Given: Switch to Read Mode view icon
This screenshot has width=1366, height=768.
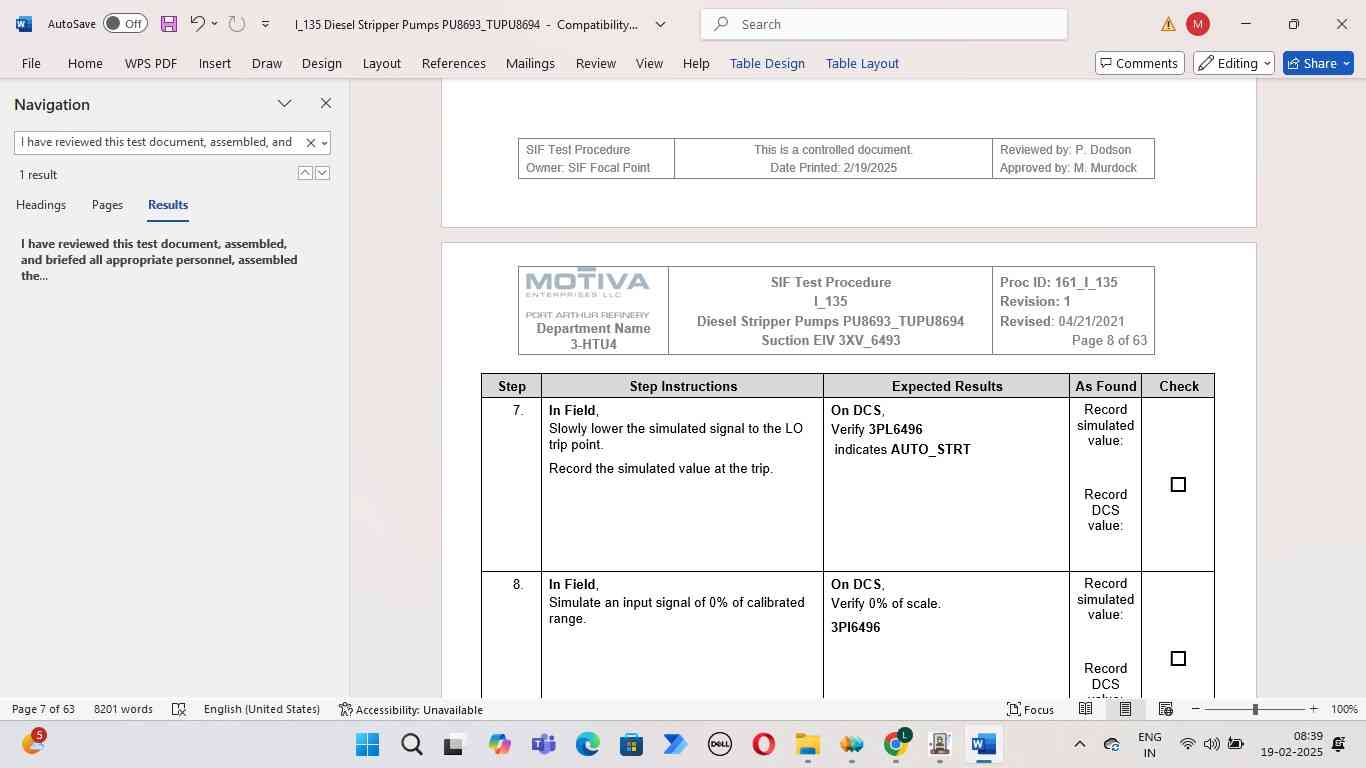Looking at the screenshot, I should (x=1085, y=709).
